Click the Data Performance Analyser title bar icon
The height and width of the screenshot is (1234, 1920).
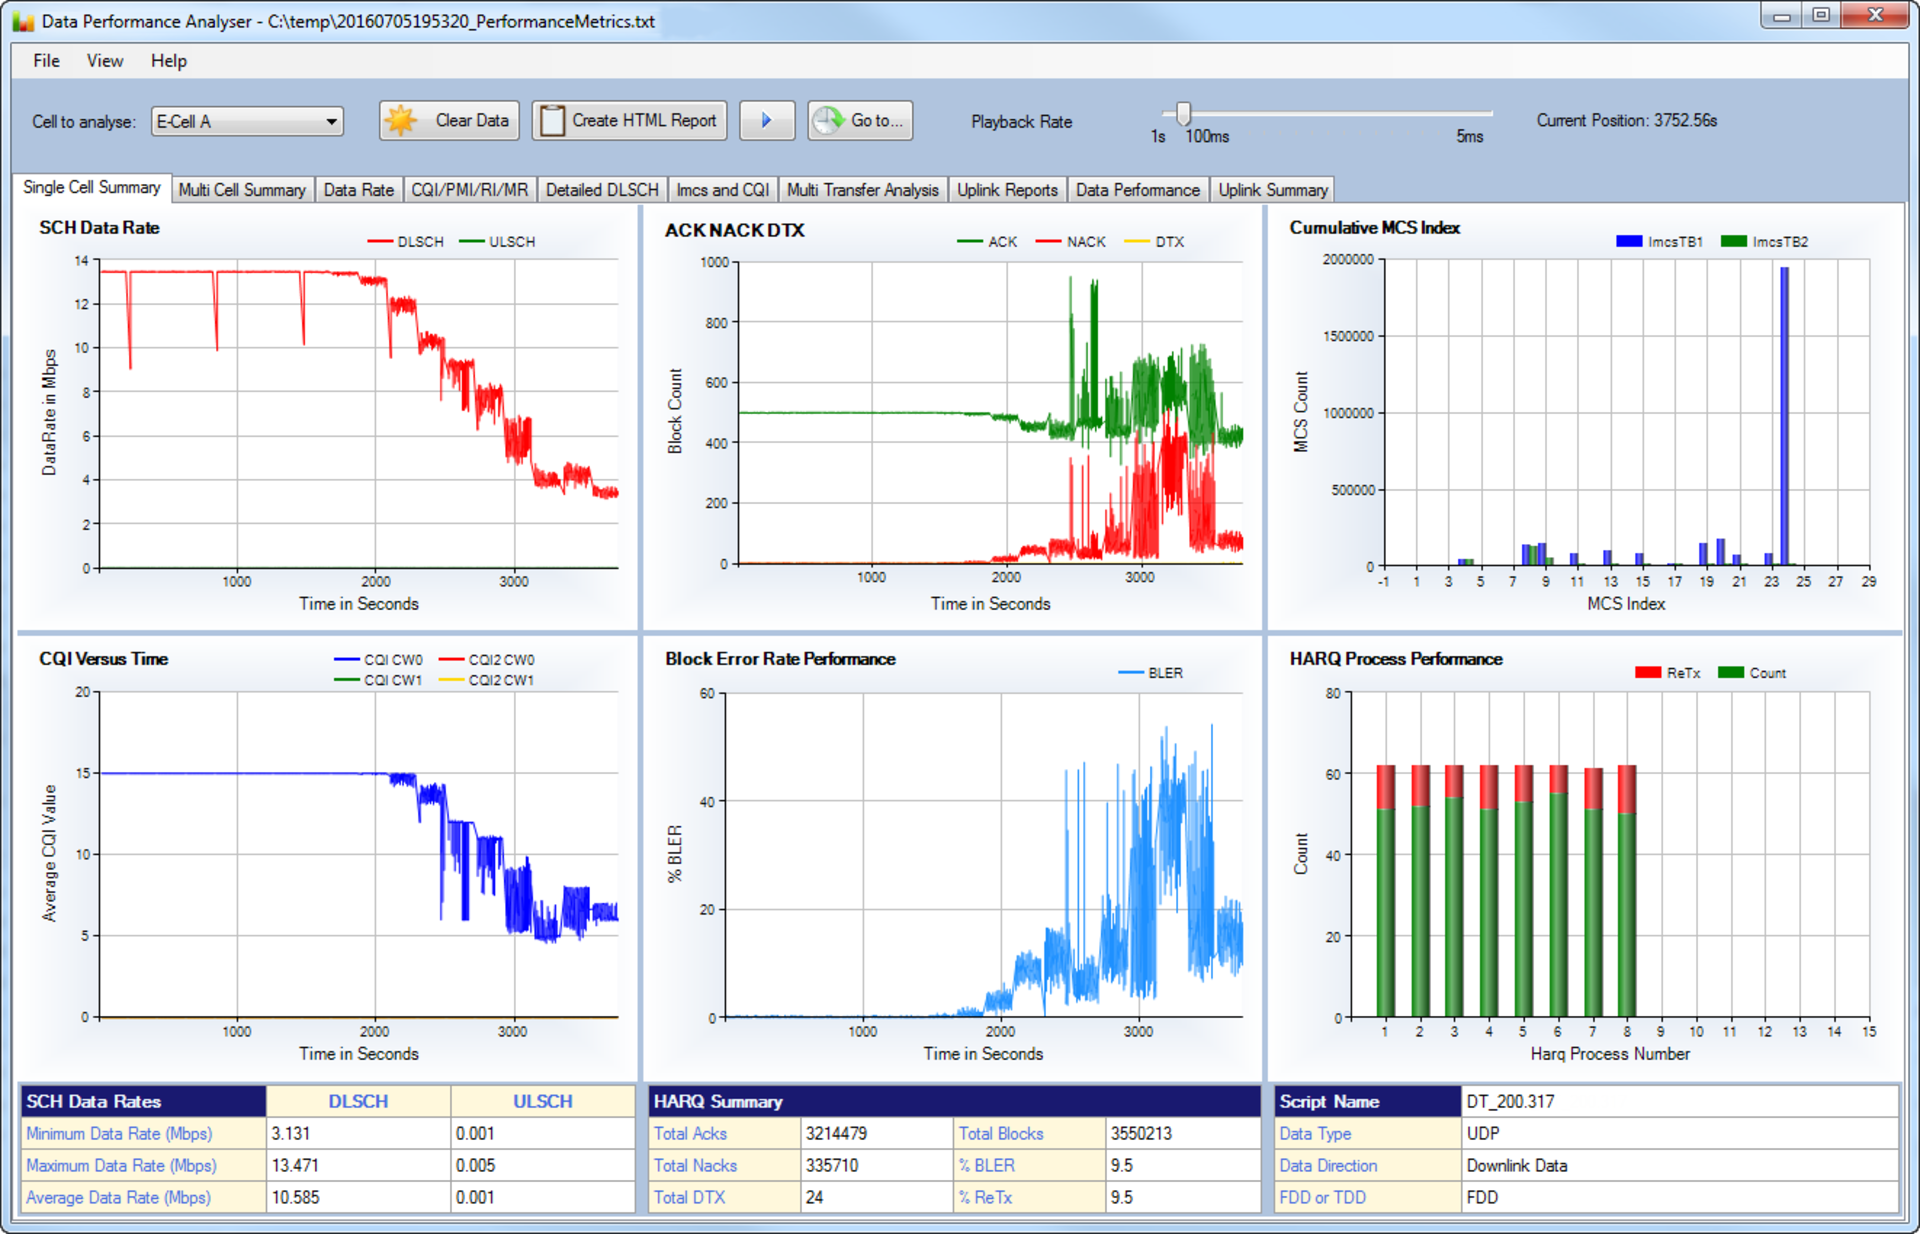(21, 20)
